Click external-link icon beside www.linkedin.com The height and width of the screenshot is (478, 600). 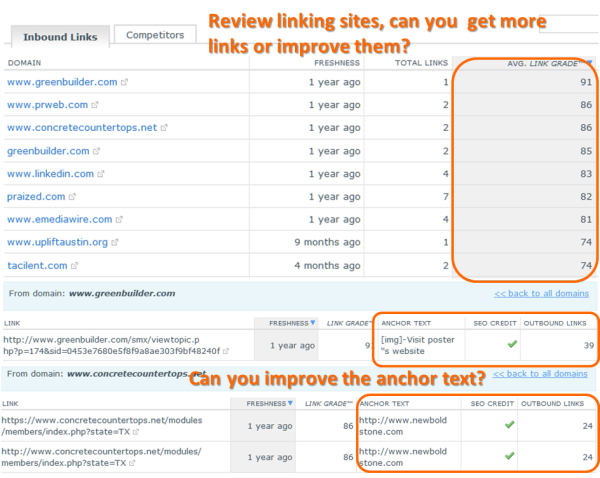(x=101, y=174)
